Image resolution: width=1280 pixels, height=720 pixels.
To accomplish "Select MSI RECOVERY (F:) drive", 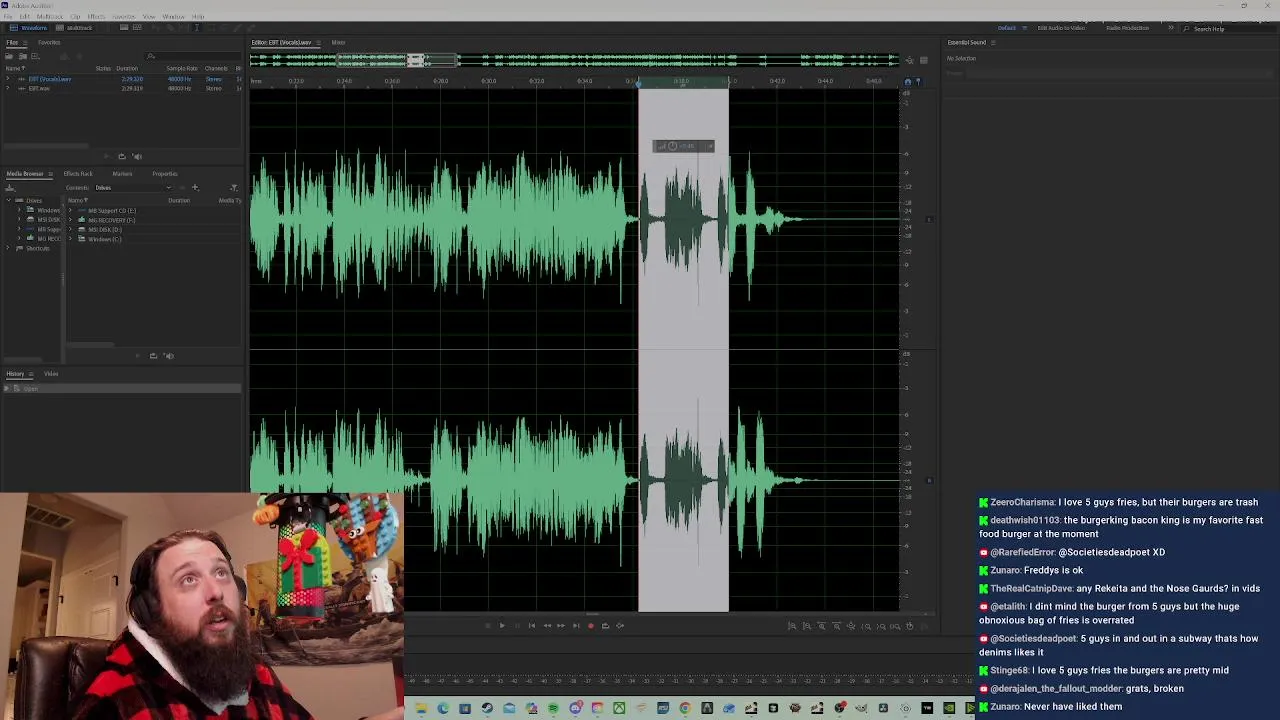I will (x=111, y=220).
